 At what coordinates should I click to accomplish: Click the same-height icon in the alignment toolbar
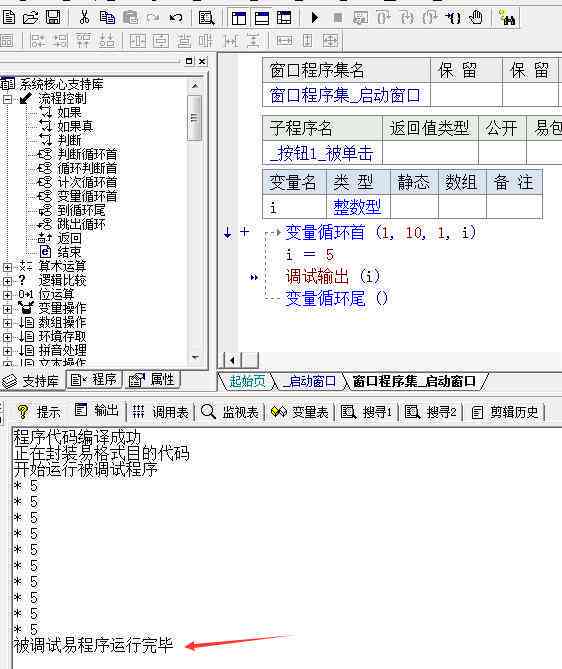307,41
